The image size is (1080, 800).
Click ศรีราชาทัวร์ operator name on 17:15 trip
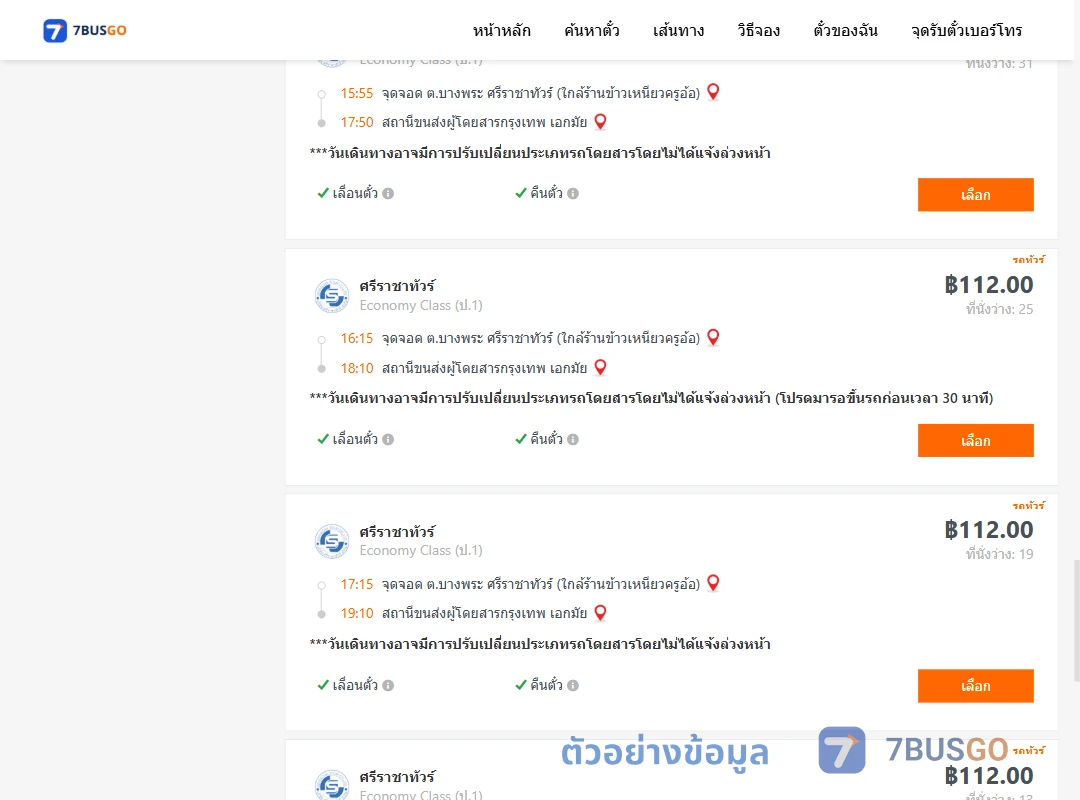coord(397,532)
